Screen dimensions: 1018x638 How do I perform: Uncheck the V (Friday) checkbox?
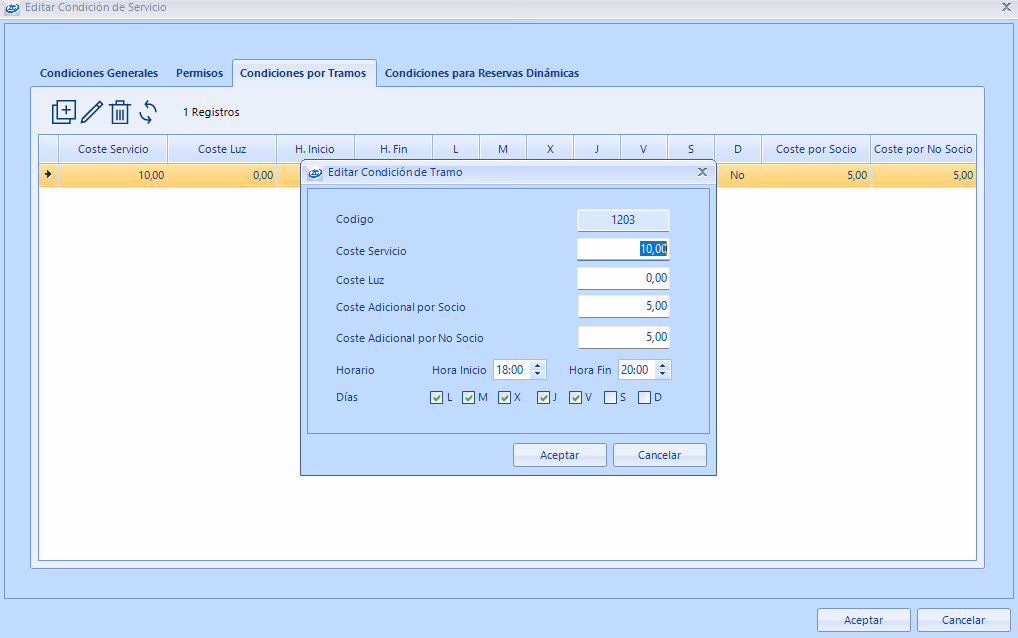(576, 398)
